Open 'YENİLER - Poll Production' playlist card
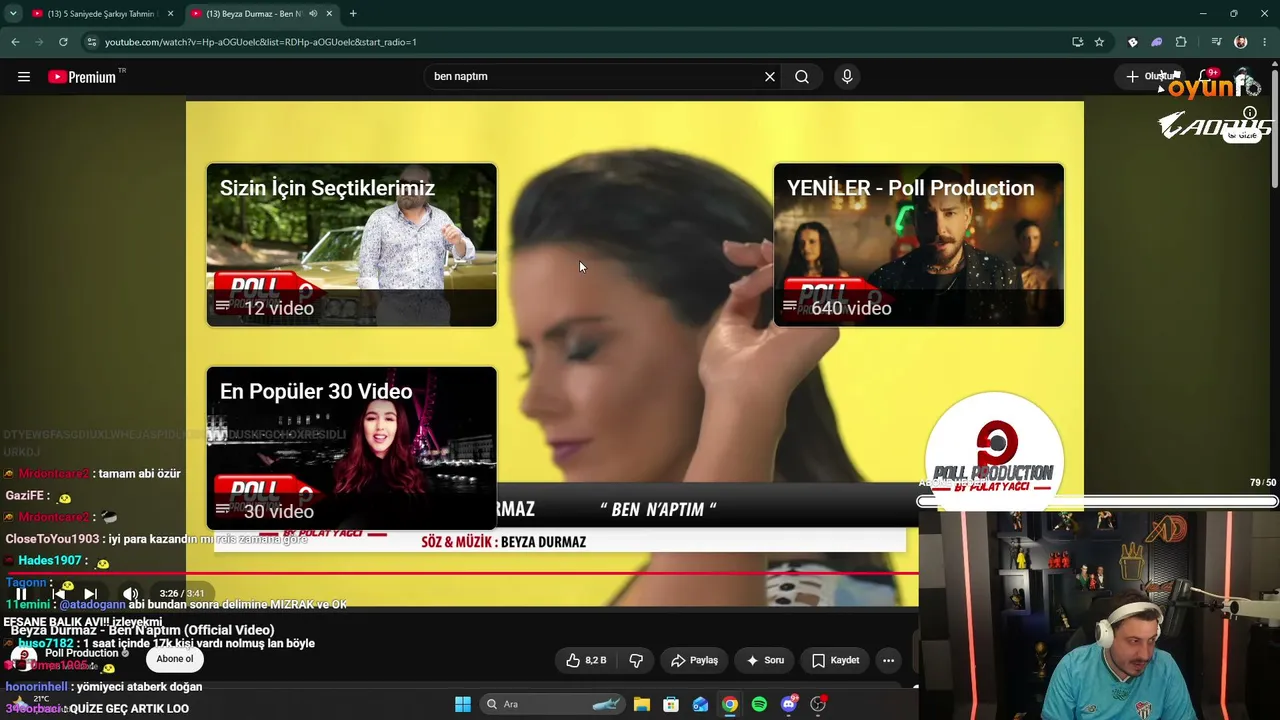This screenshot has width=1280, height=720. coord(918,245)
